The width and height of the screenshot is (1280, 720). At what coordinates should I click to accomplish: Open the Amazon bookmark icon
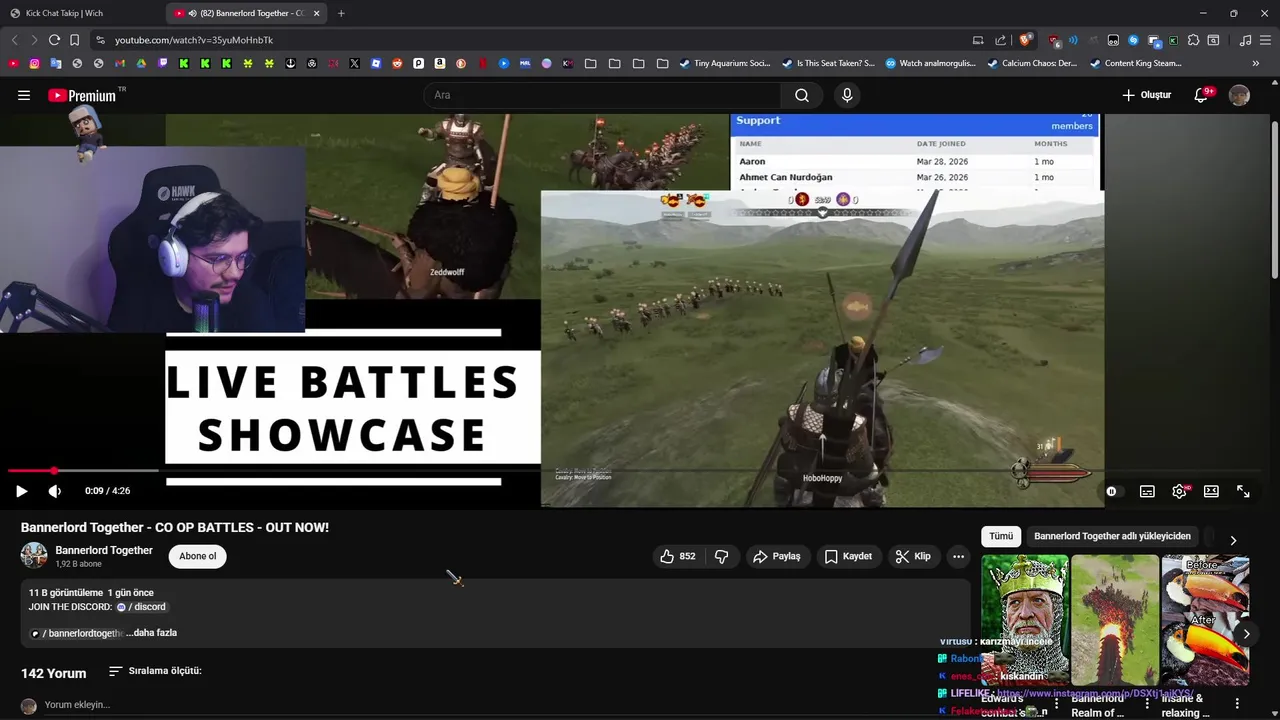(x=440, y=63)
